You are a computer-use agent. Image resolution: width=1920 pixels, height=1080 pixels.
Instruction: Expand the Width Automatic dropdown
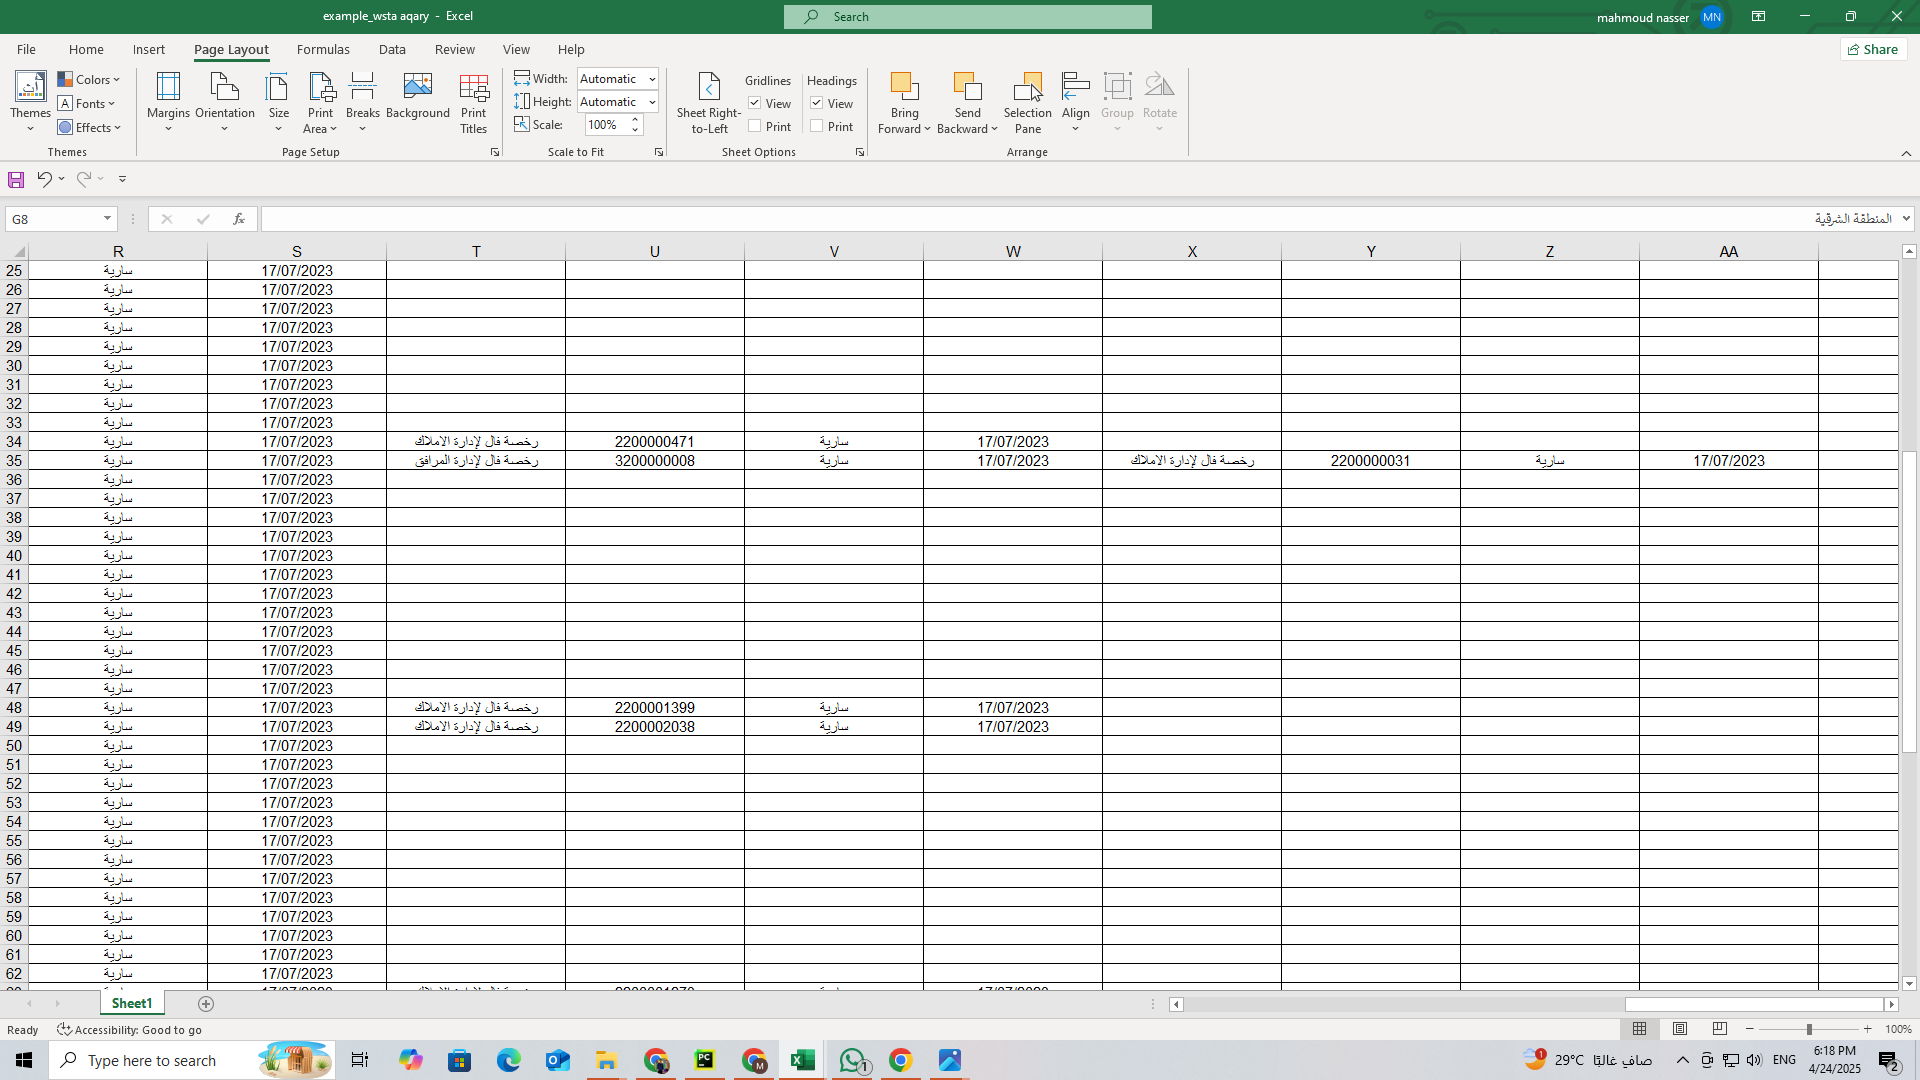point(652,79)
